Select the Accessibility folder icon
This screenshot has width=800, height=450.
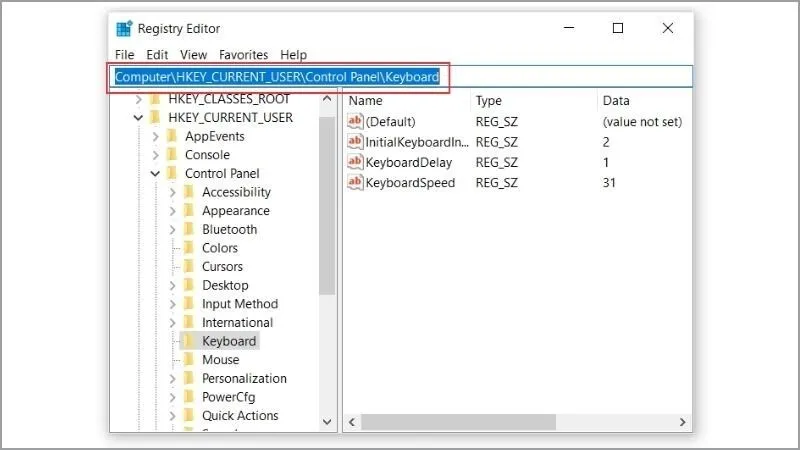click(x=189, y=192)
